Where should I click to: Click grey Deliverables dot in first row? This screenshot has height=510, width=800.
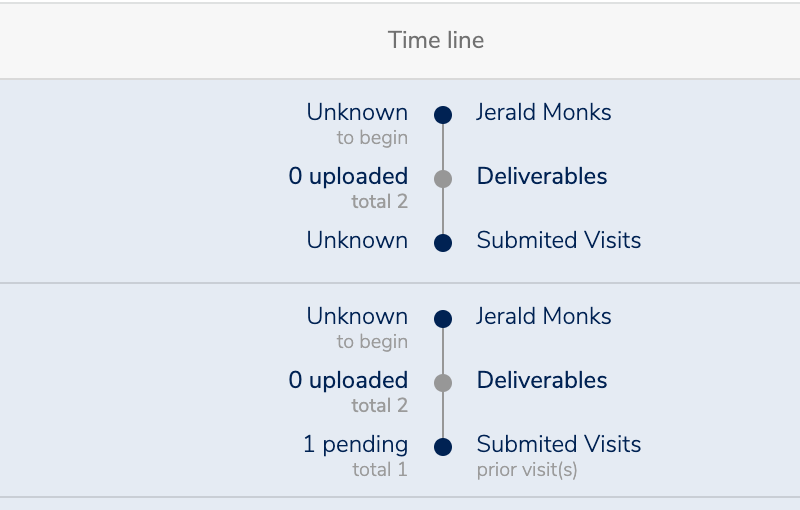443,178
